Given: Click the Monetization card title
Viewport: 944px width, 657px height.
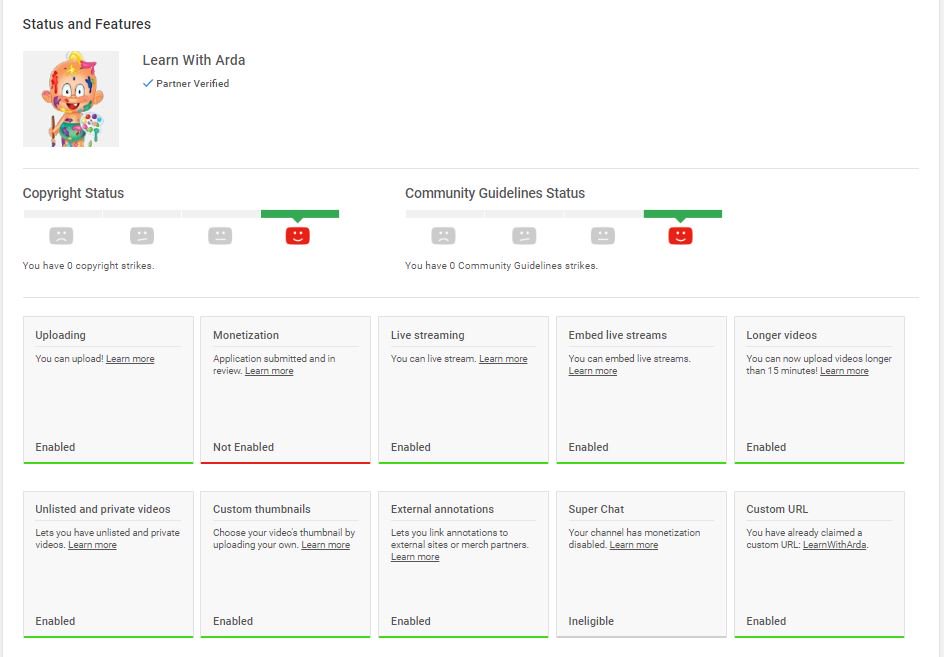Looking at the screenshot, I should coord(246,335).
